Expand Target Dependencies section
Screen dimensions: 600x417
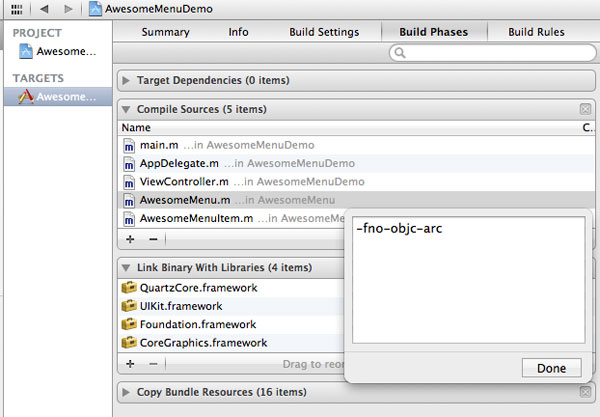coord(126,80)
